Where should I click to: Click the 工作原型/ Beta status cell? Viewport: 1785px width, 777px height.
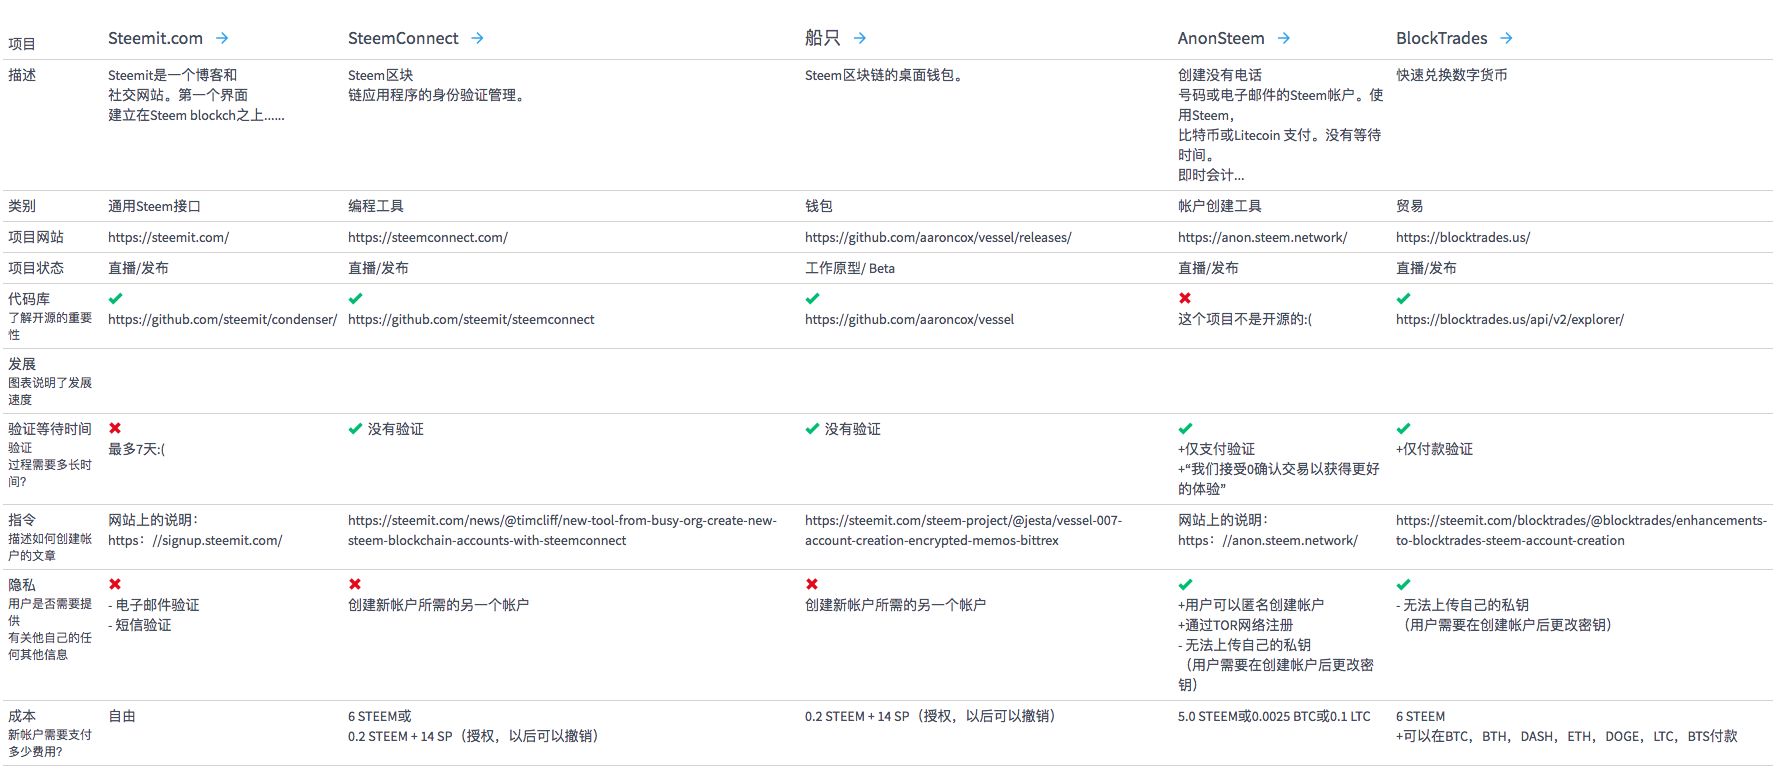click(x=850, y=268)
